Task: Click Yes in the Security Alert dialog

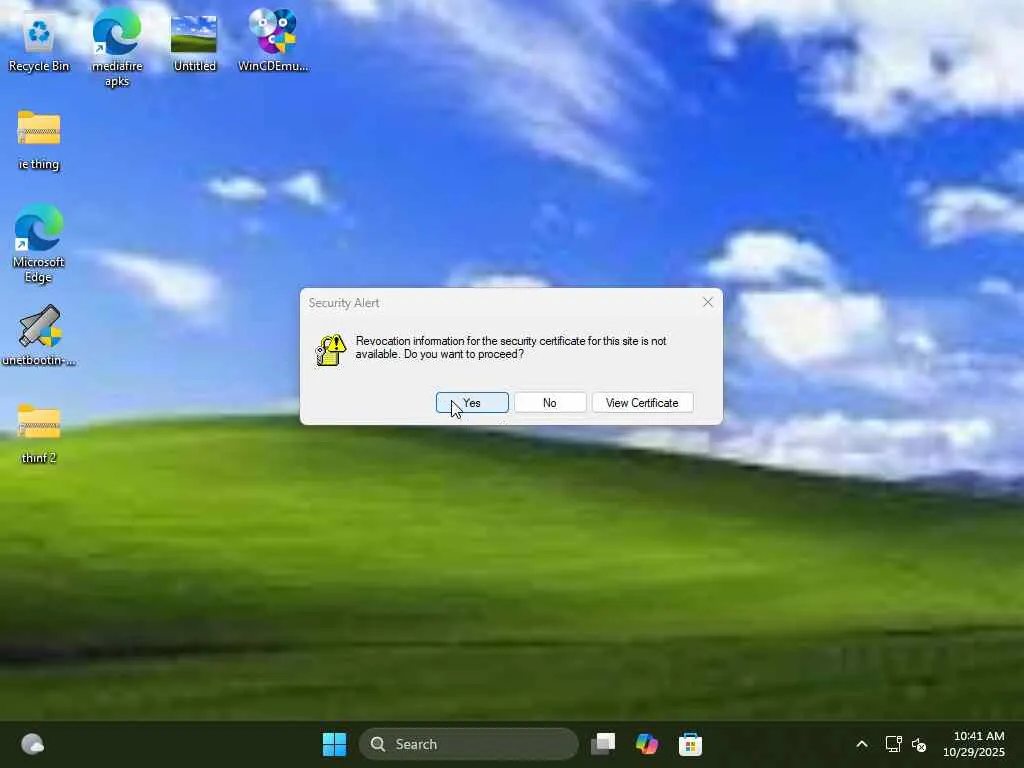Action: point(472,403)
